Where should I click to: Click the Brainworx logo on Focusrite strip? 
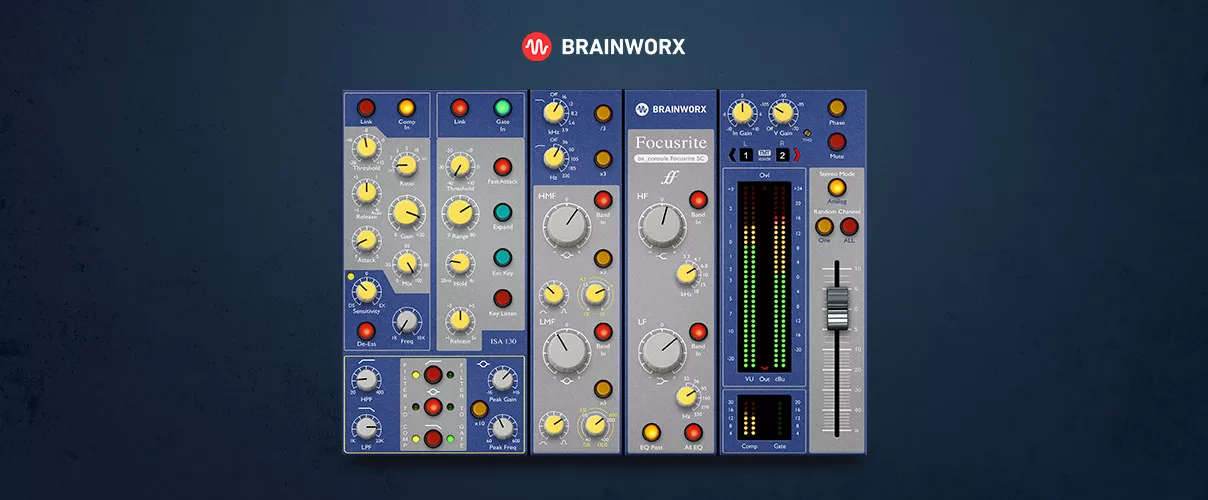point(673,109)
